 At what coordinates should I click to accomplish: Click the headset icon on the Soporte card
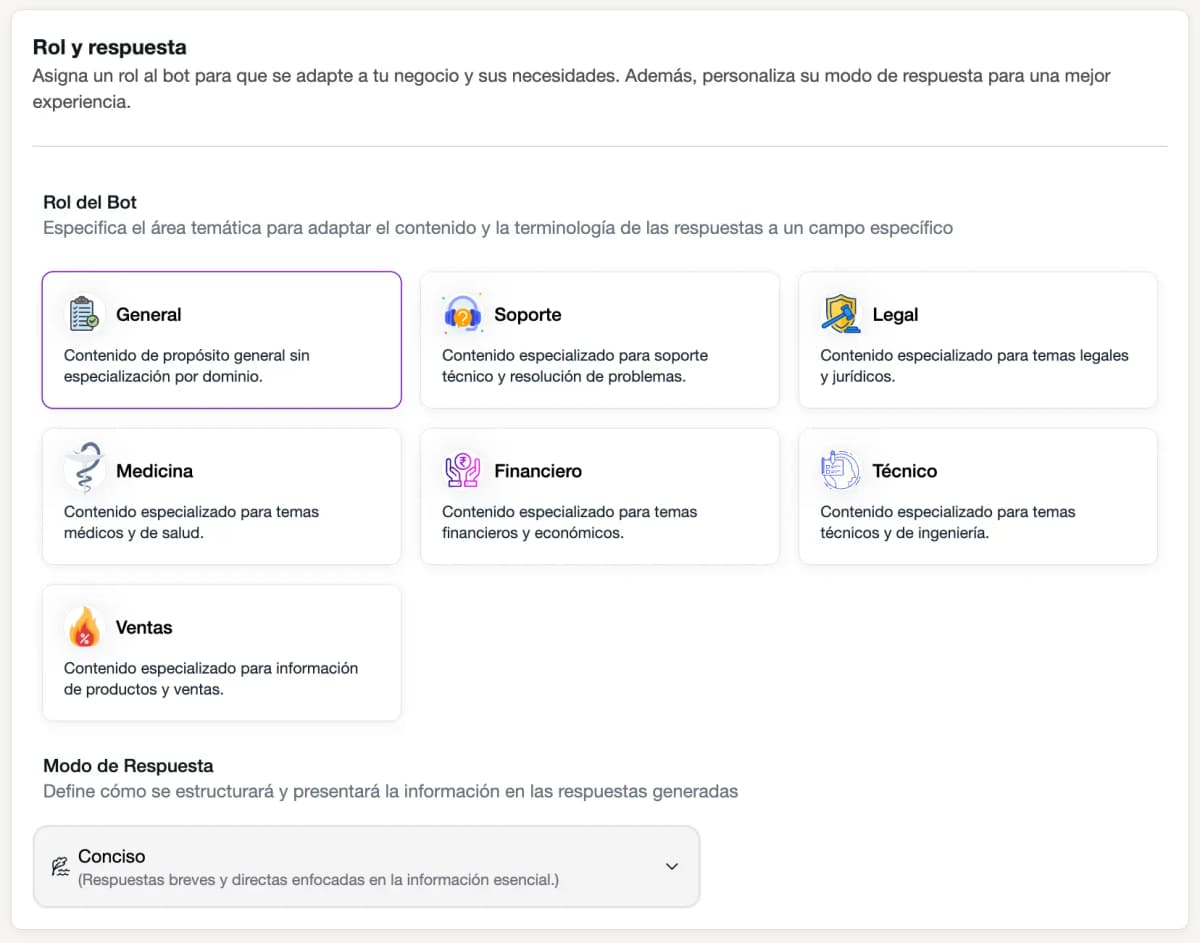(x=462, y=314)
